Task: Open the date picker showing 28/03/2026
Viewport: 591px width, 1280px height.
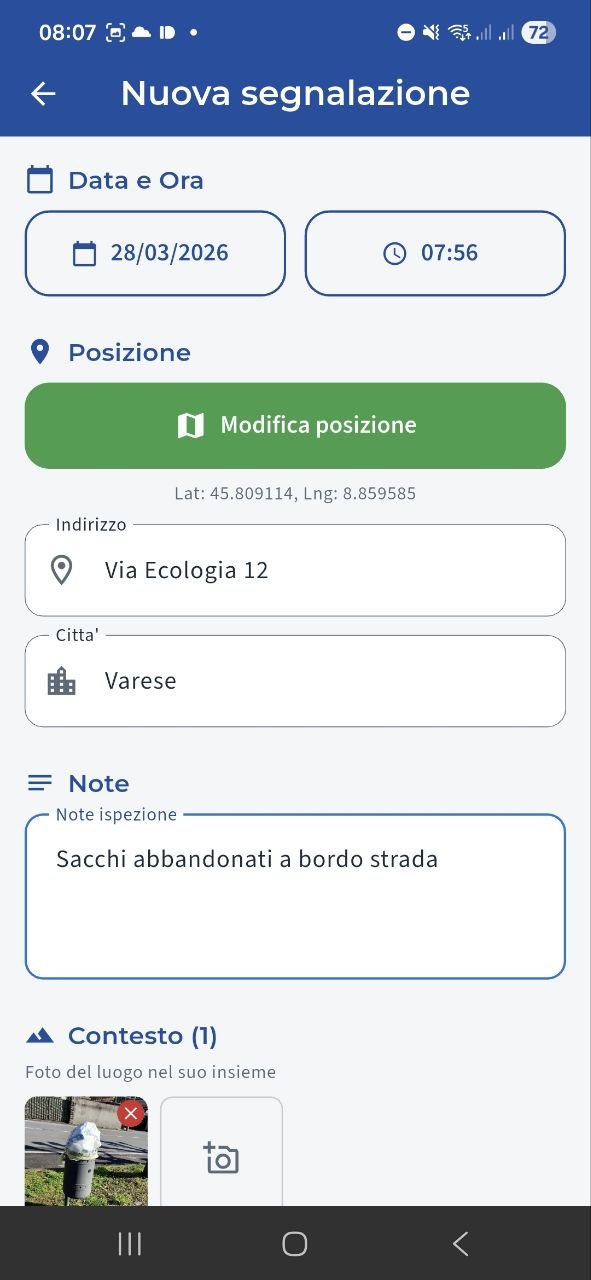Action: pyautogui.click(x=155, y=253)
